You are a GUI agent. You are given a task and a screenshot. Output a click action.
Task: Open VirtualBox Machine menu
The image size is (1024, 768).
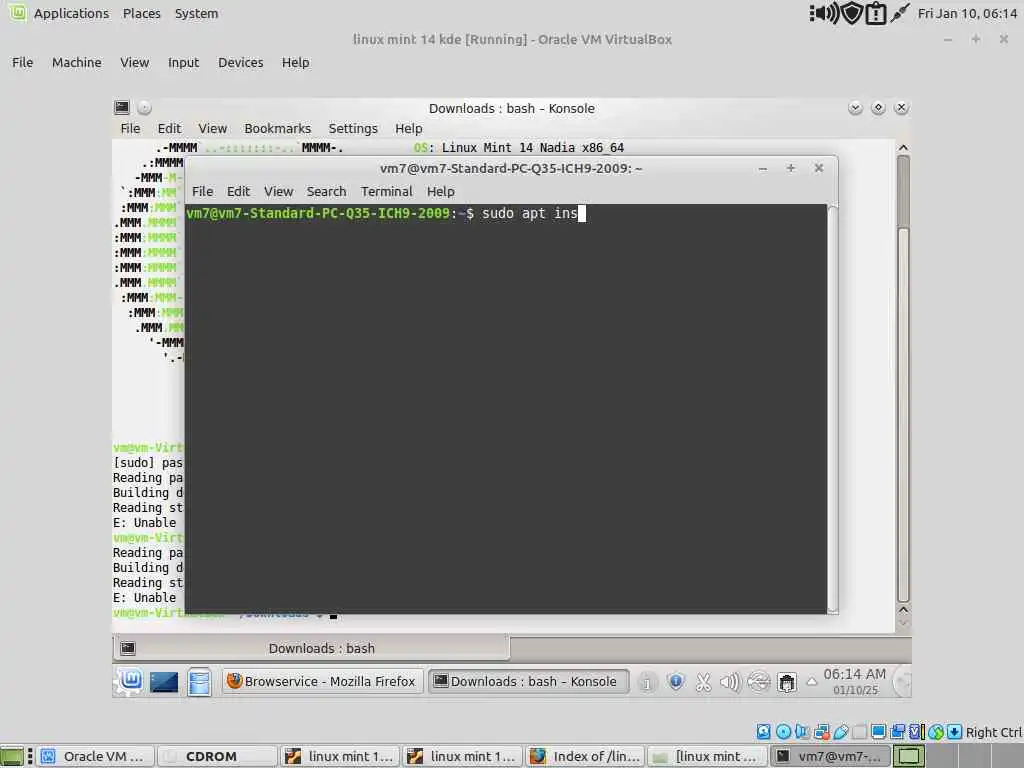coord(76,63)
